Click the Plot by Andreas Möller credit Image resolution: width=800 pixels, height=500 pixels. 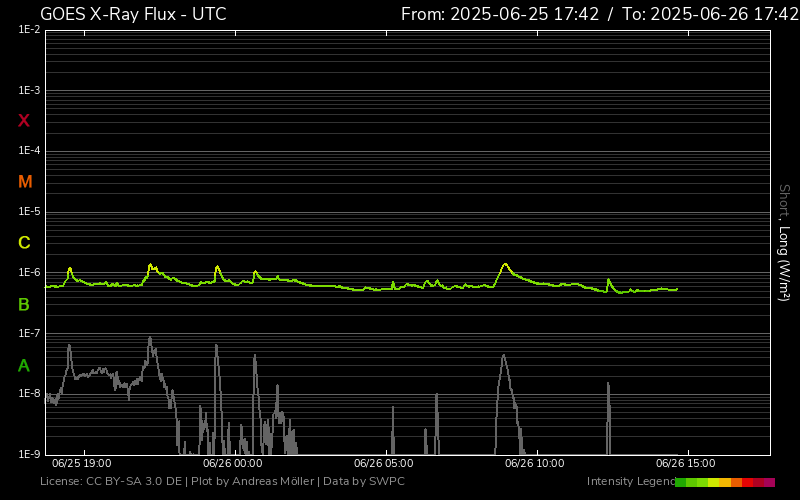click(253, 482)
